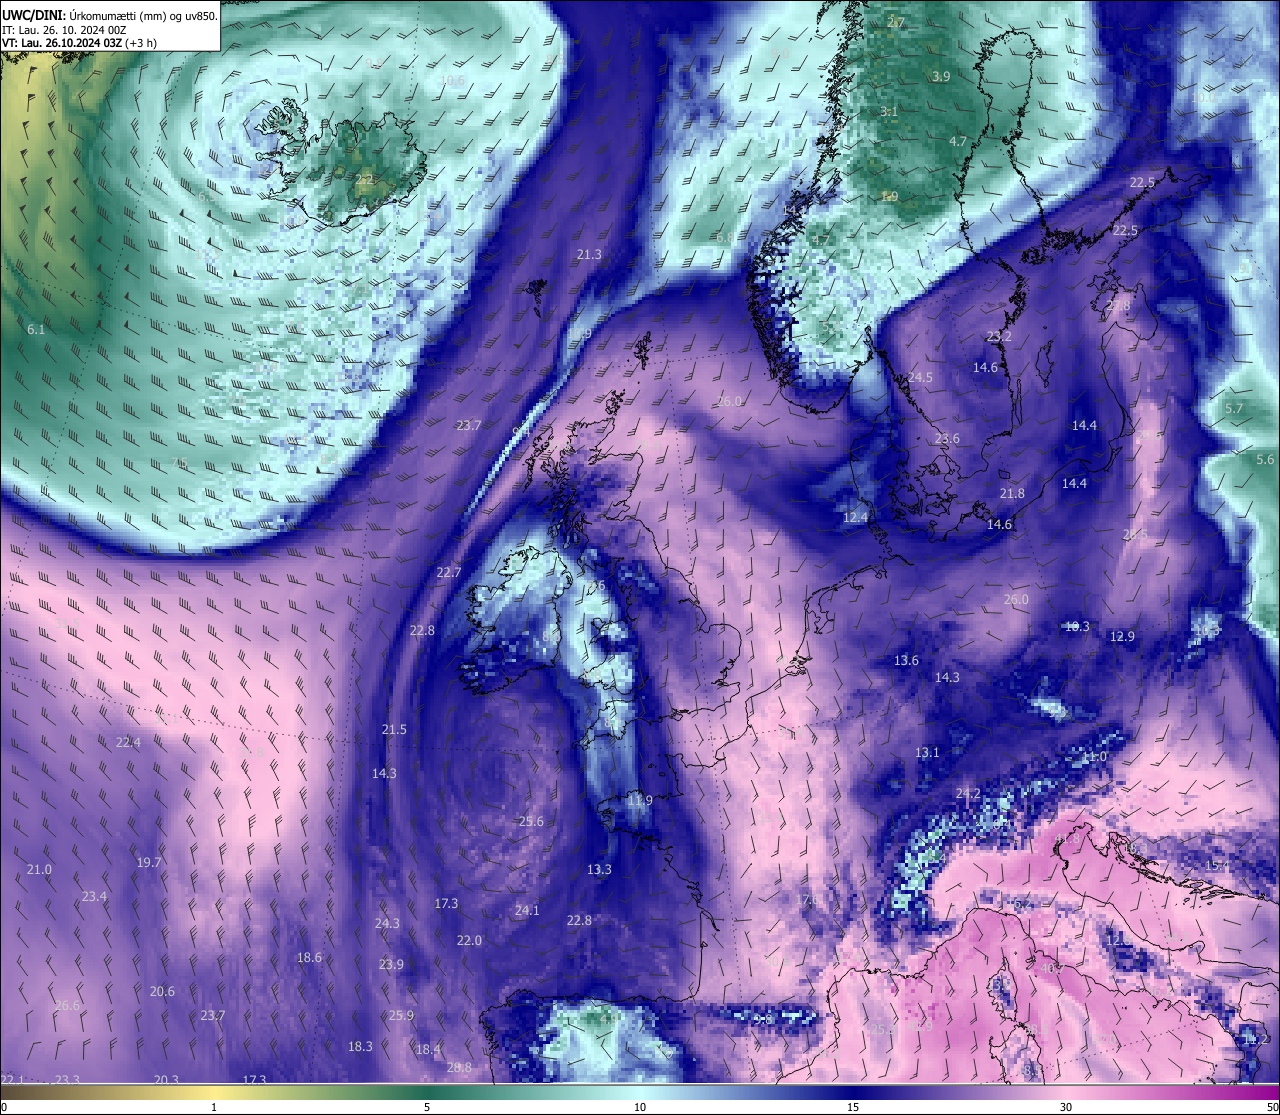1280x1115 pixels.
Task: Click the dark blue segment near tick 15
Action: point(853,1091)
